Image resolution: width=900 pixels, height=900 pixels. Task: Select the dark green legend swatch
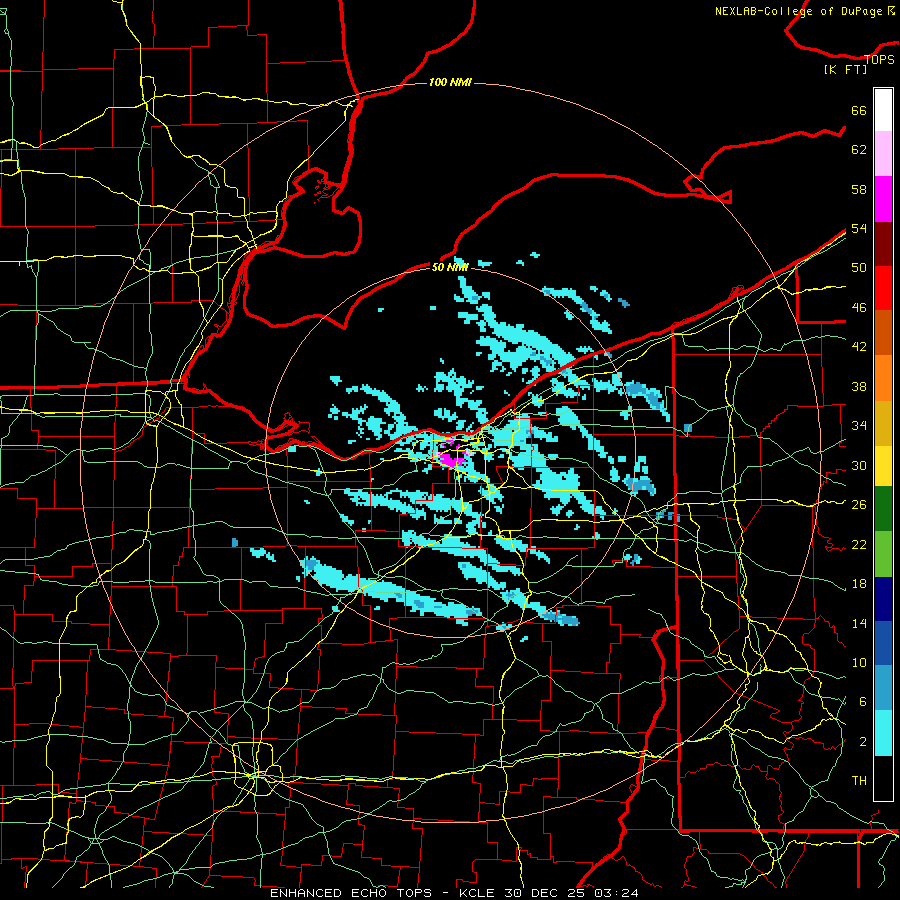pos(883,509)
